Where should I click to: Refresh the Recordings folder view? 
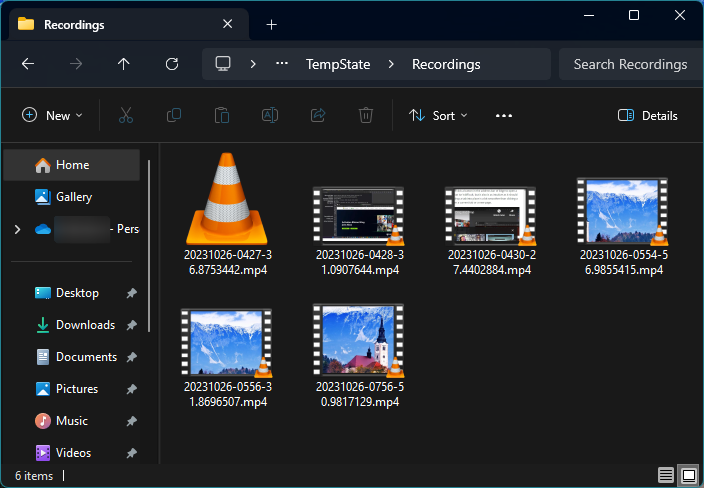tap(172, 64)
